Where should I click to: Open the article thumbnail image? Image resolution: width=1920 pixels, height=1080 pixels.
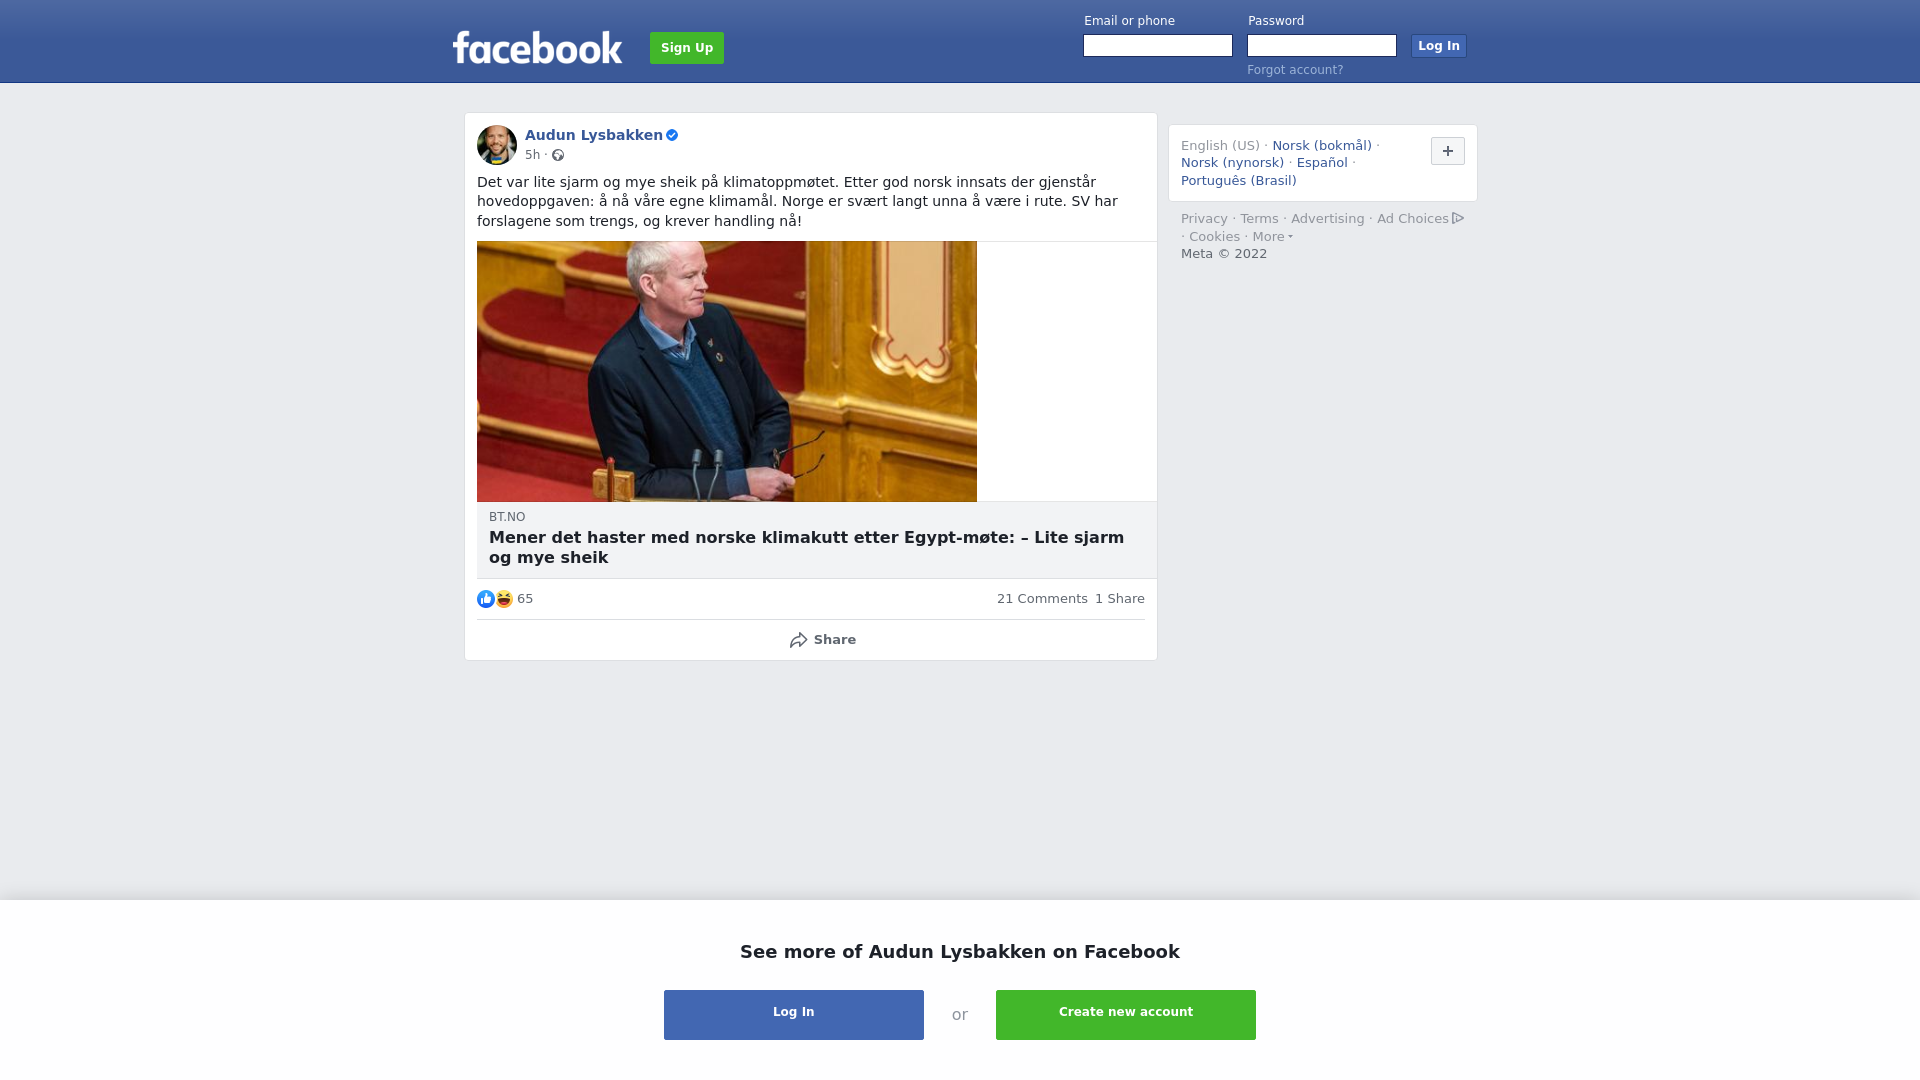pos(727,371)
